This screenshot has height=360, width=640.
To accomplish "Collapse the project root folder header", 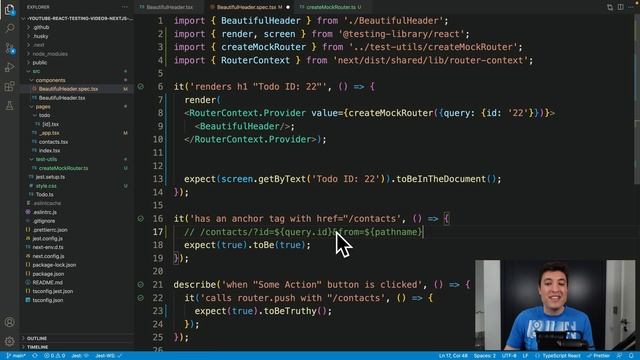I will (x=78, y=18).
